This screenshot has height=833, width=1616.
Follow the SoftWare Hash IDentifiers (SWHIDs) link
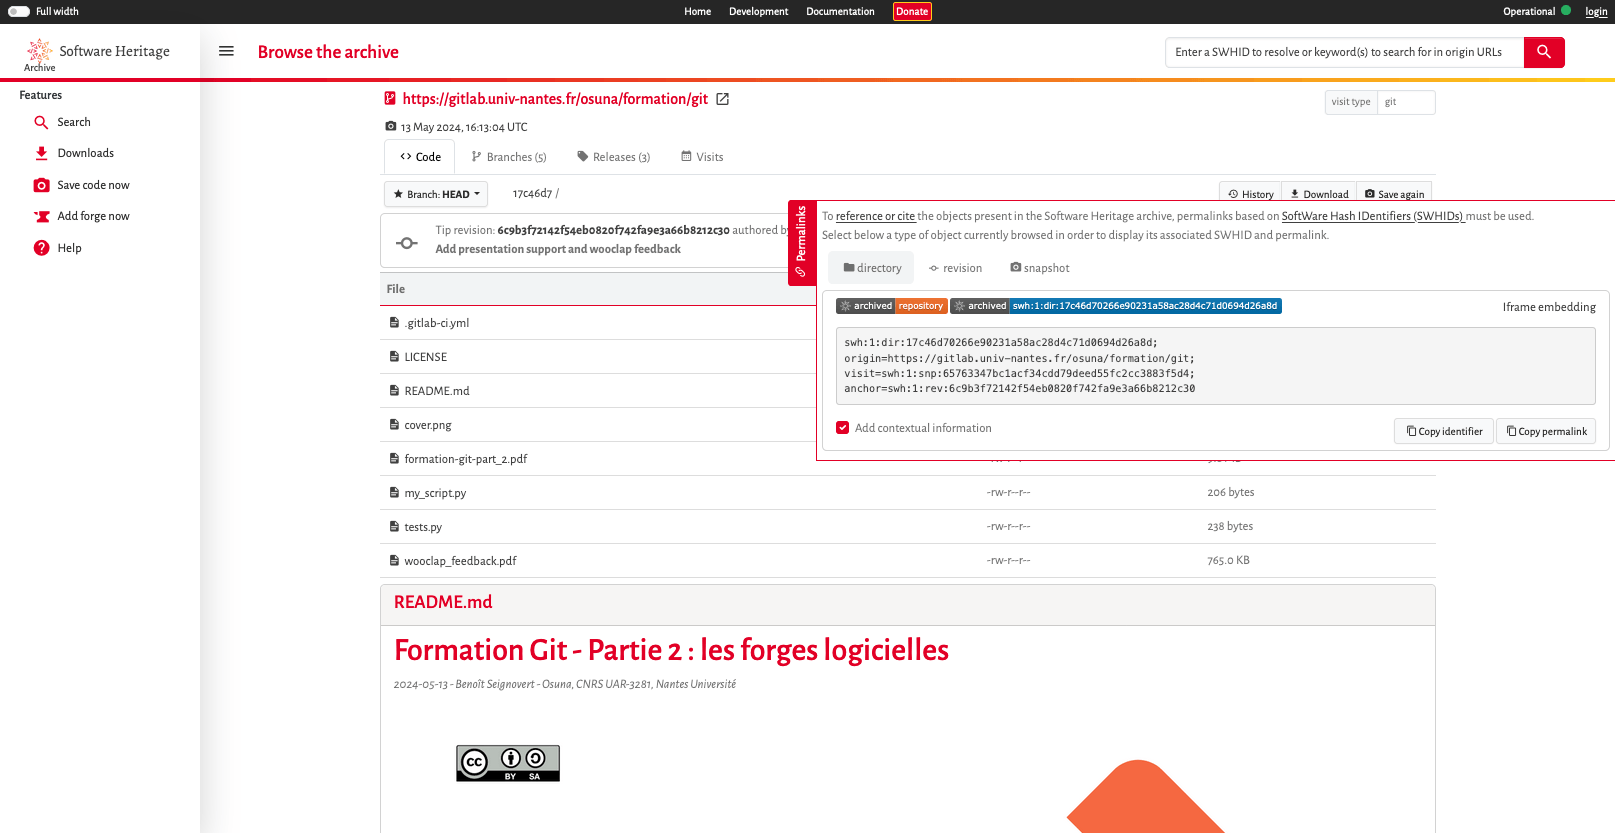click(1373, 216)
